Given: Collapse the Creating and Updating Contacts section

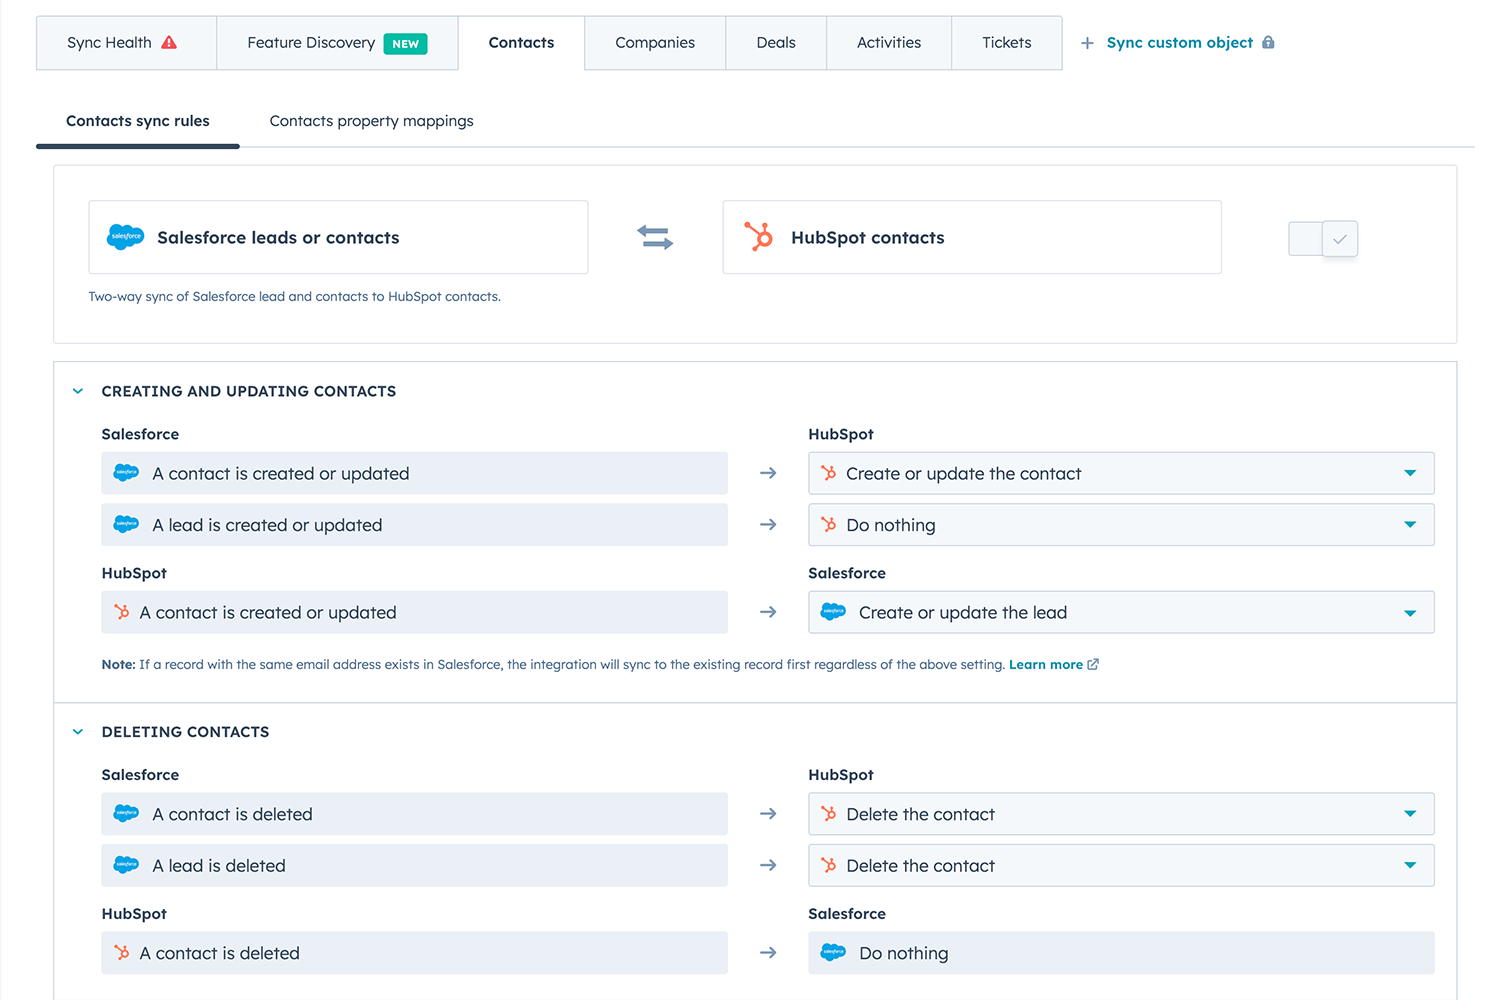Looking at the screenshot, I should 78,391.
